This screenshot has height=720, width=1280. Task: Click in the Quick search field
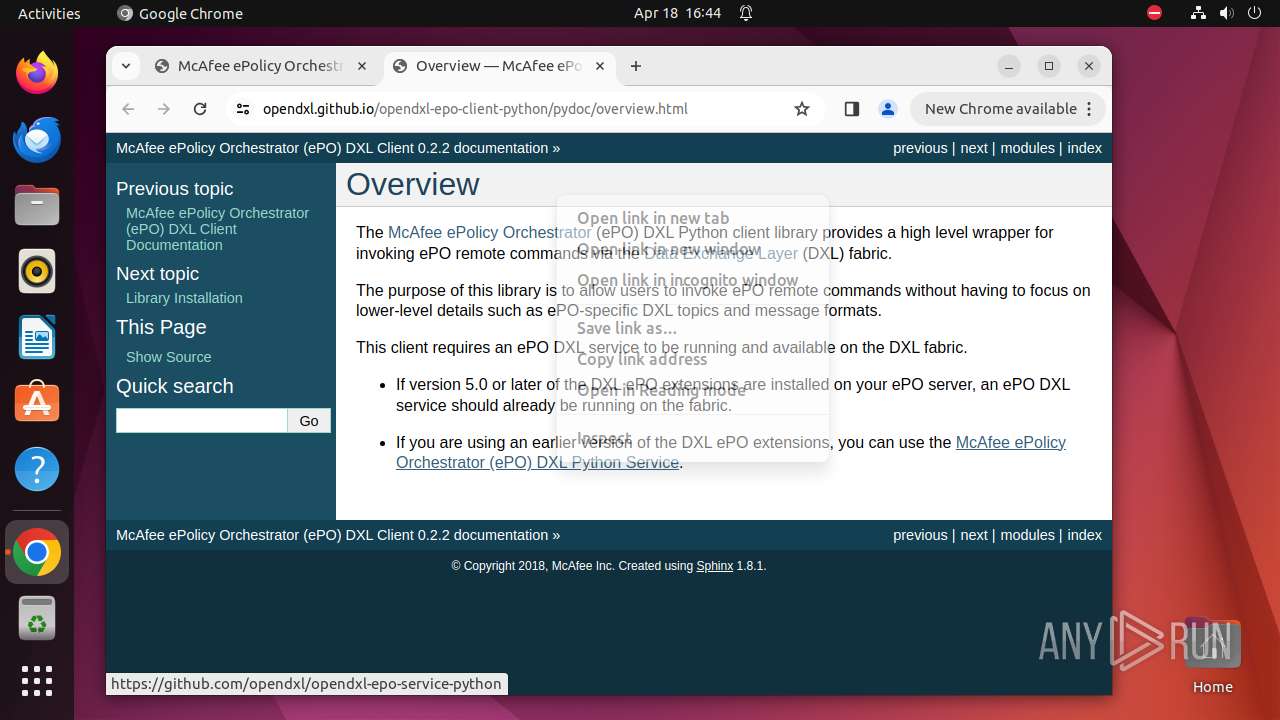point(202,421)
